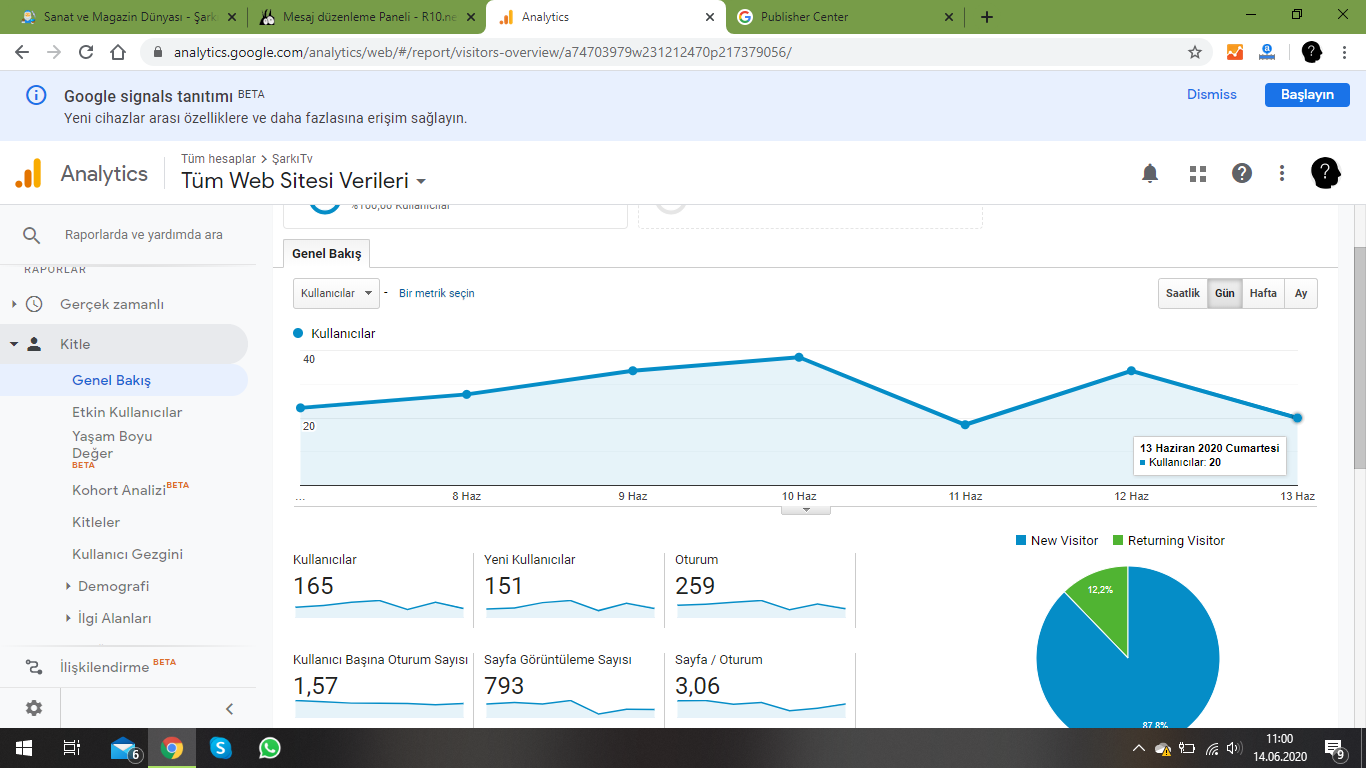This screenshot has height=768, width=1366.
Task: Open WhatsApp from the taskbar
Action: click(270, 748)
